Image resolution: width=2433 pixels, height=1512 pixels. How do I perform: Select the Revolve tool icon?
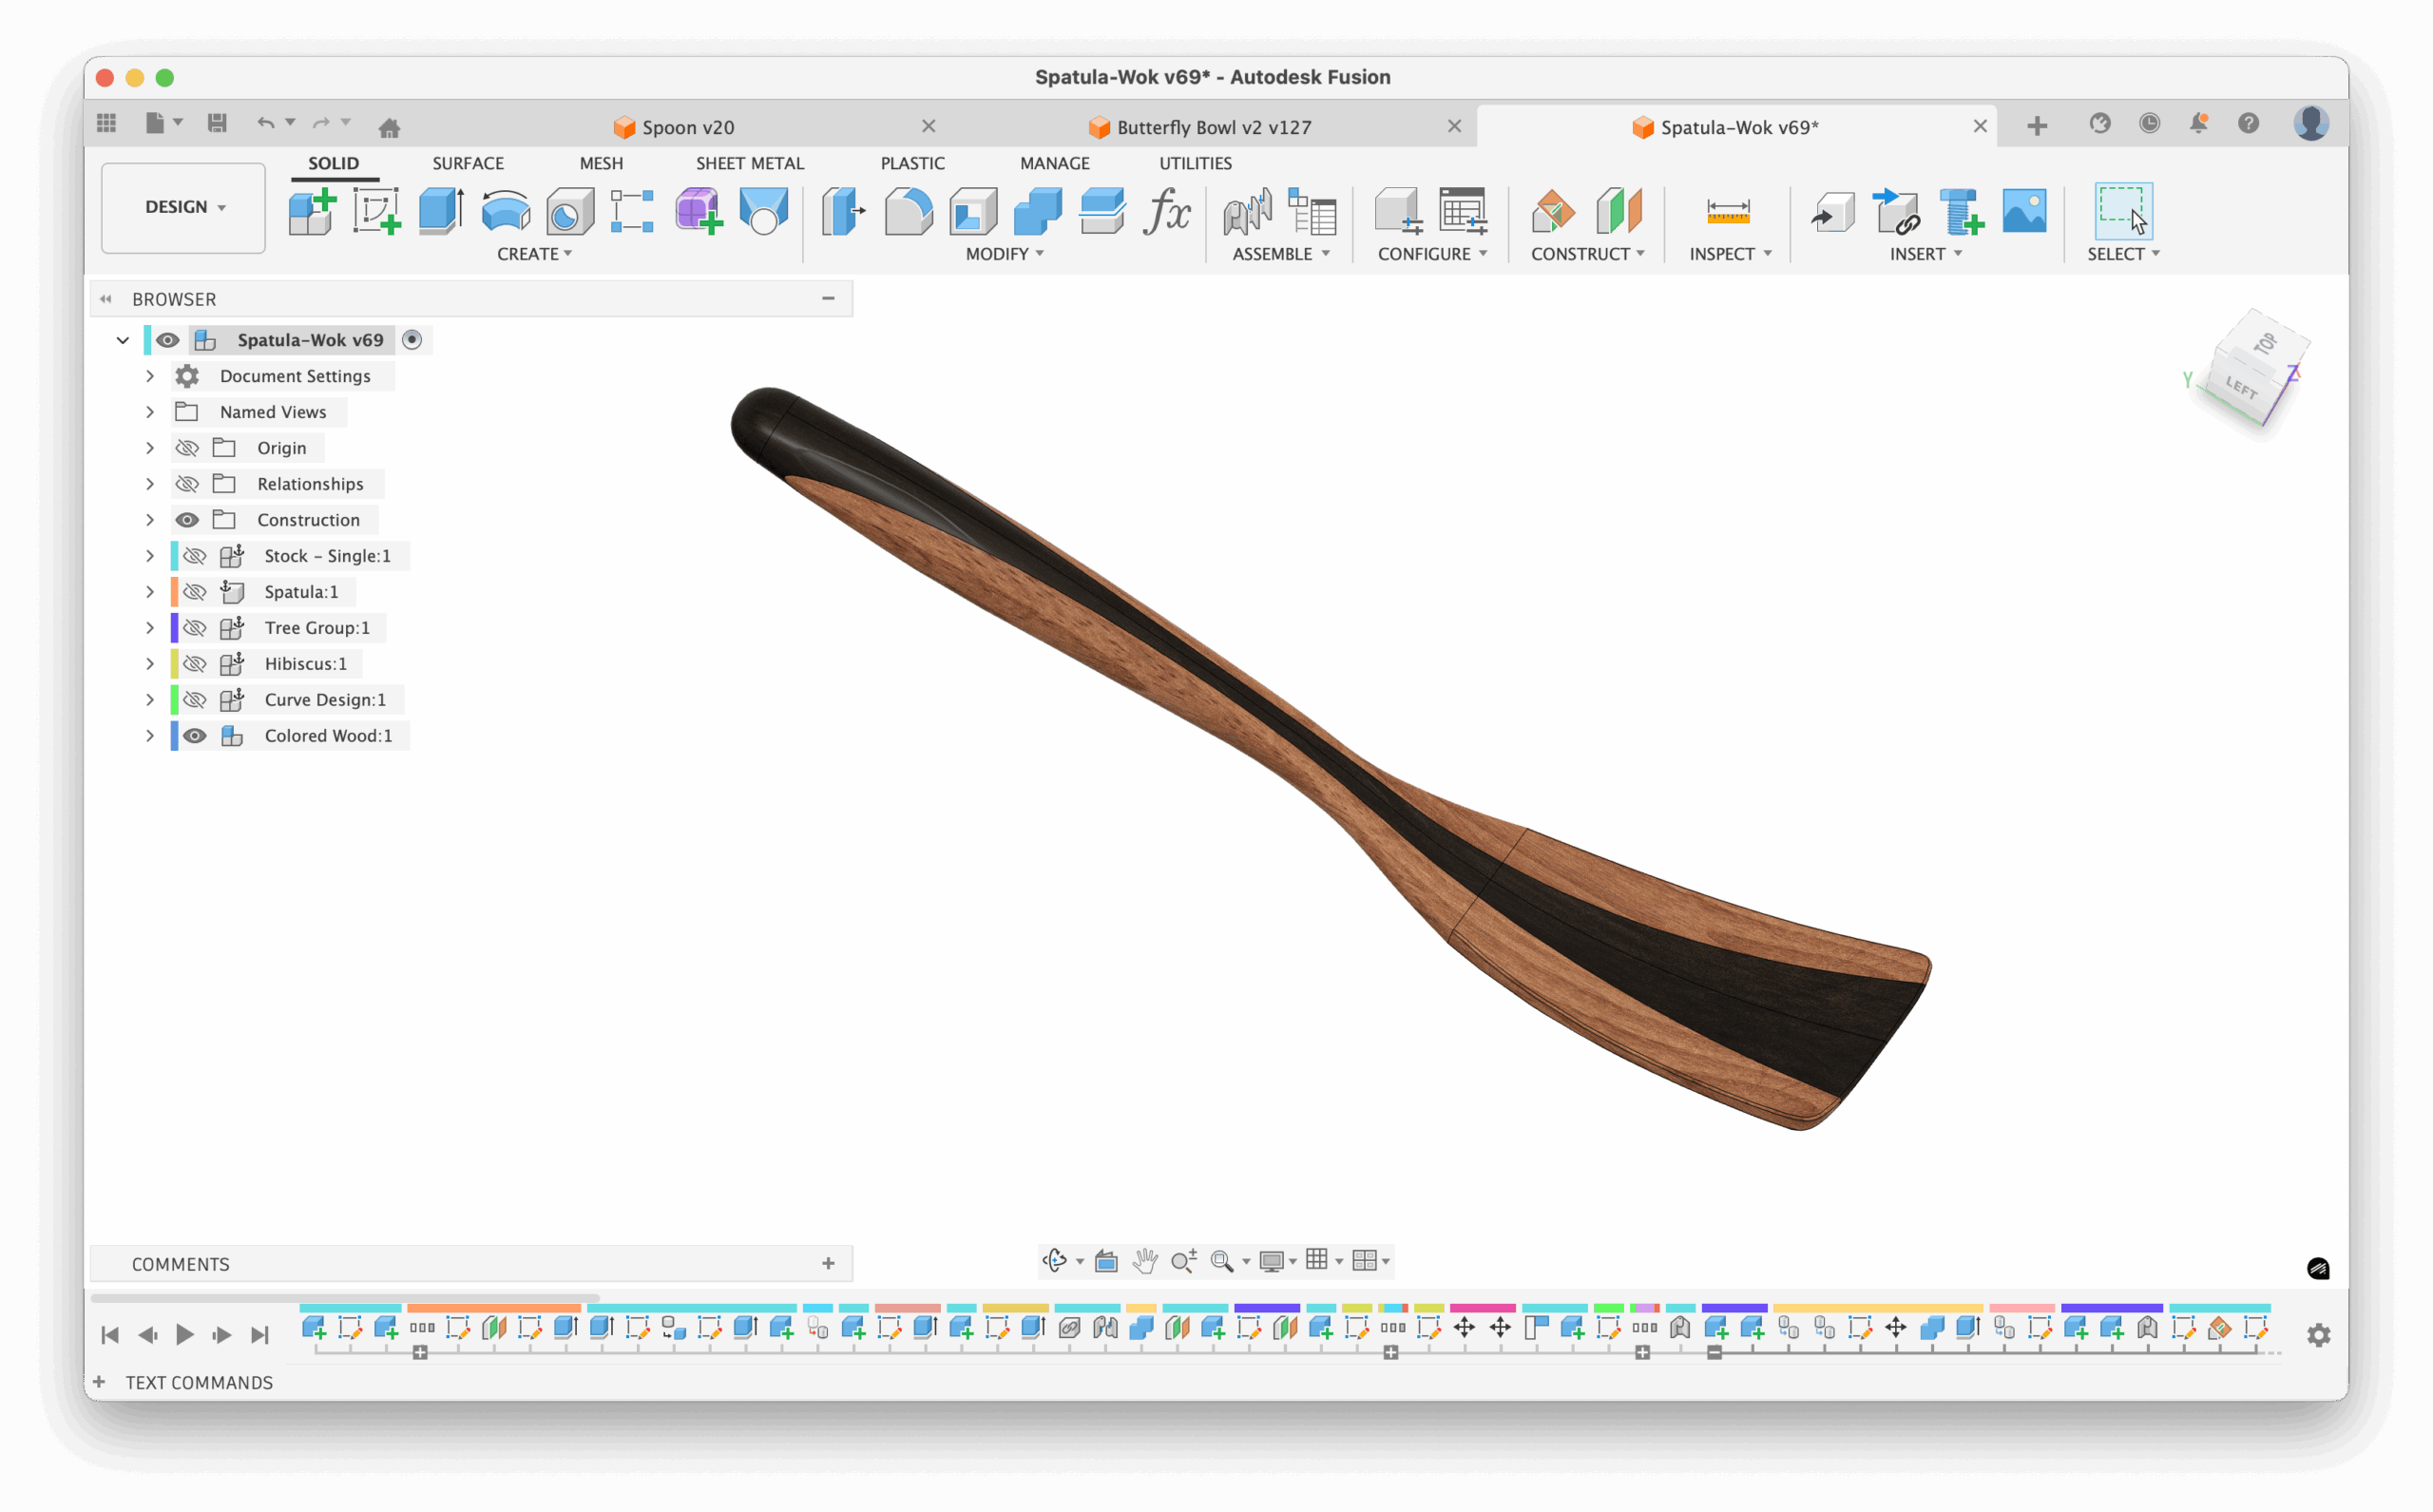(505, 211)
